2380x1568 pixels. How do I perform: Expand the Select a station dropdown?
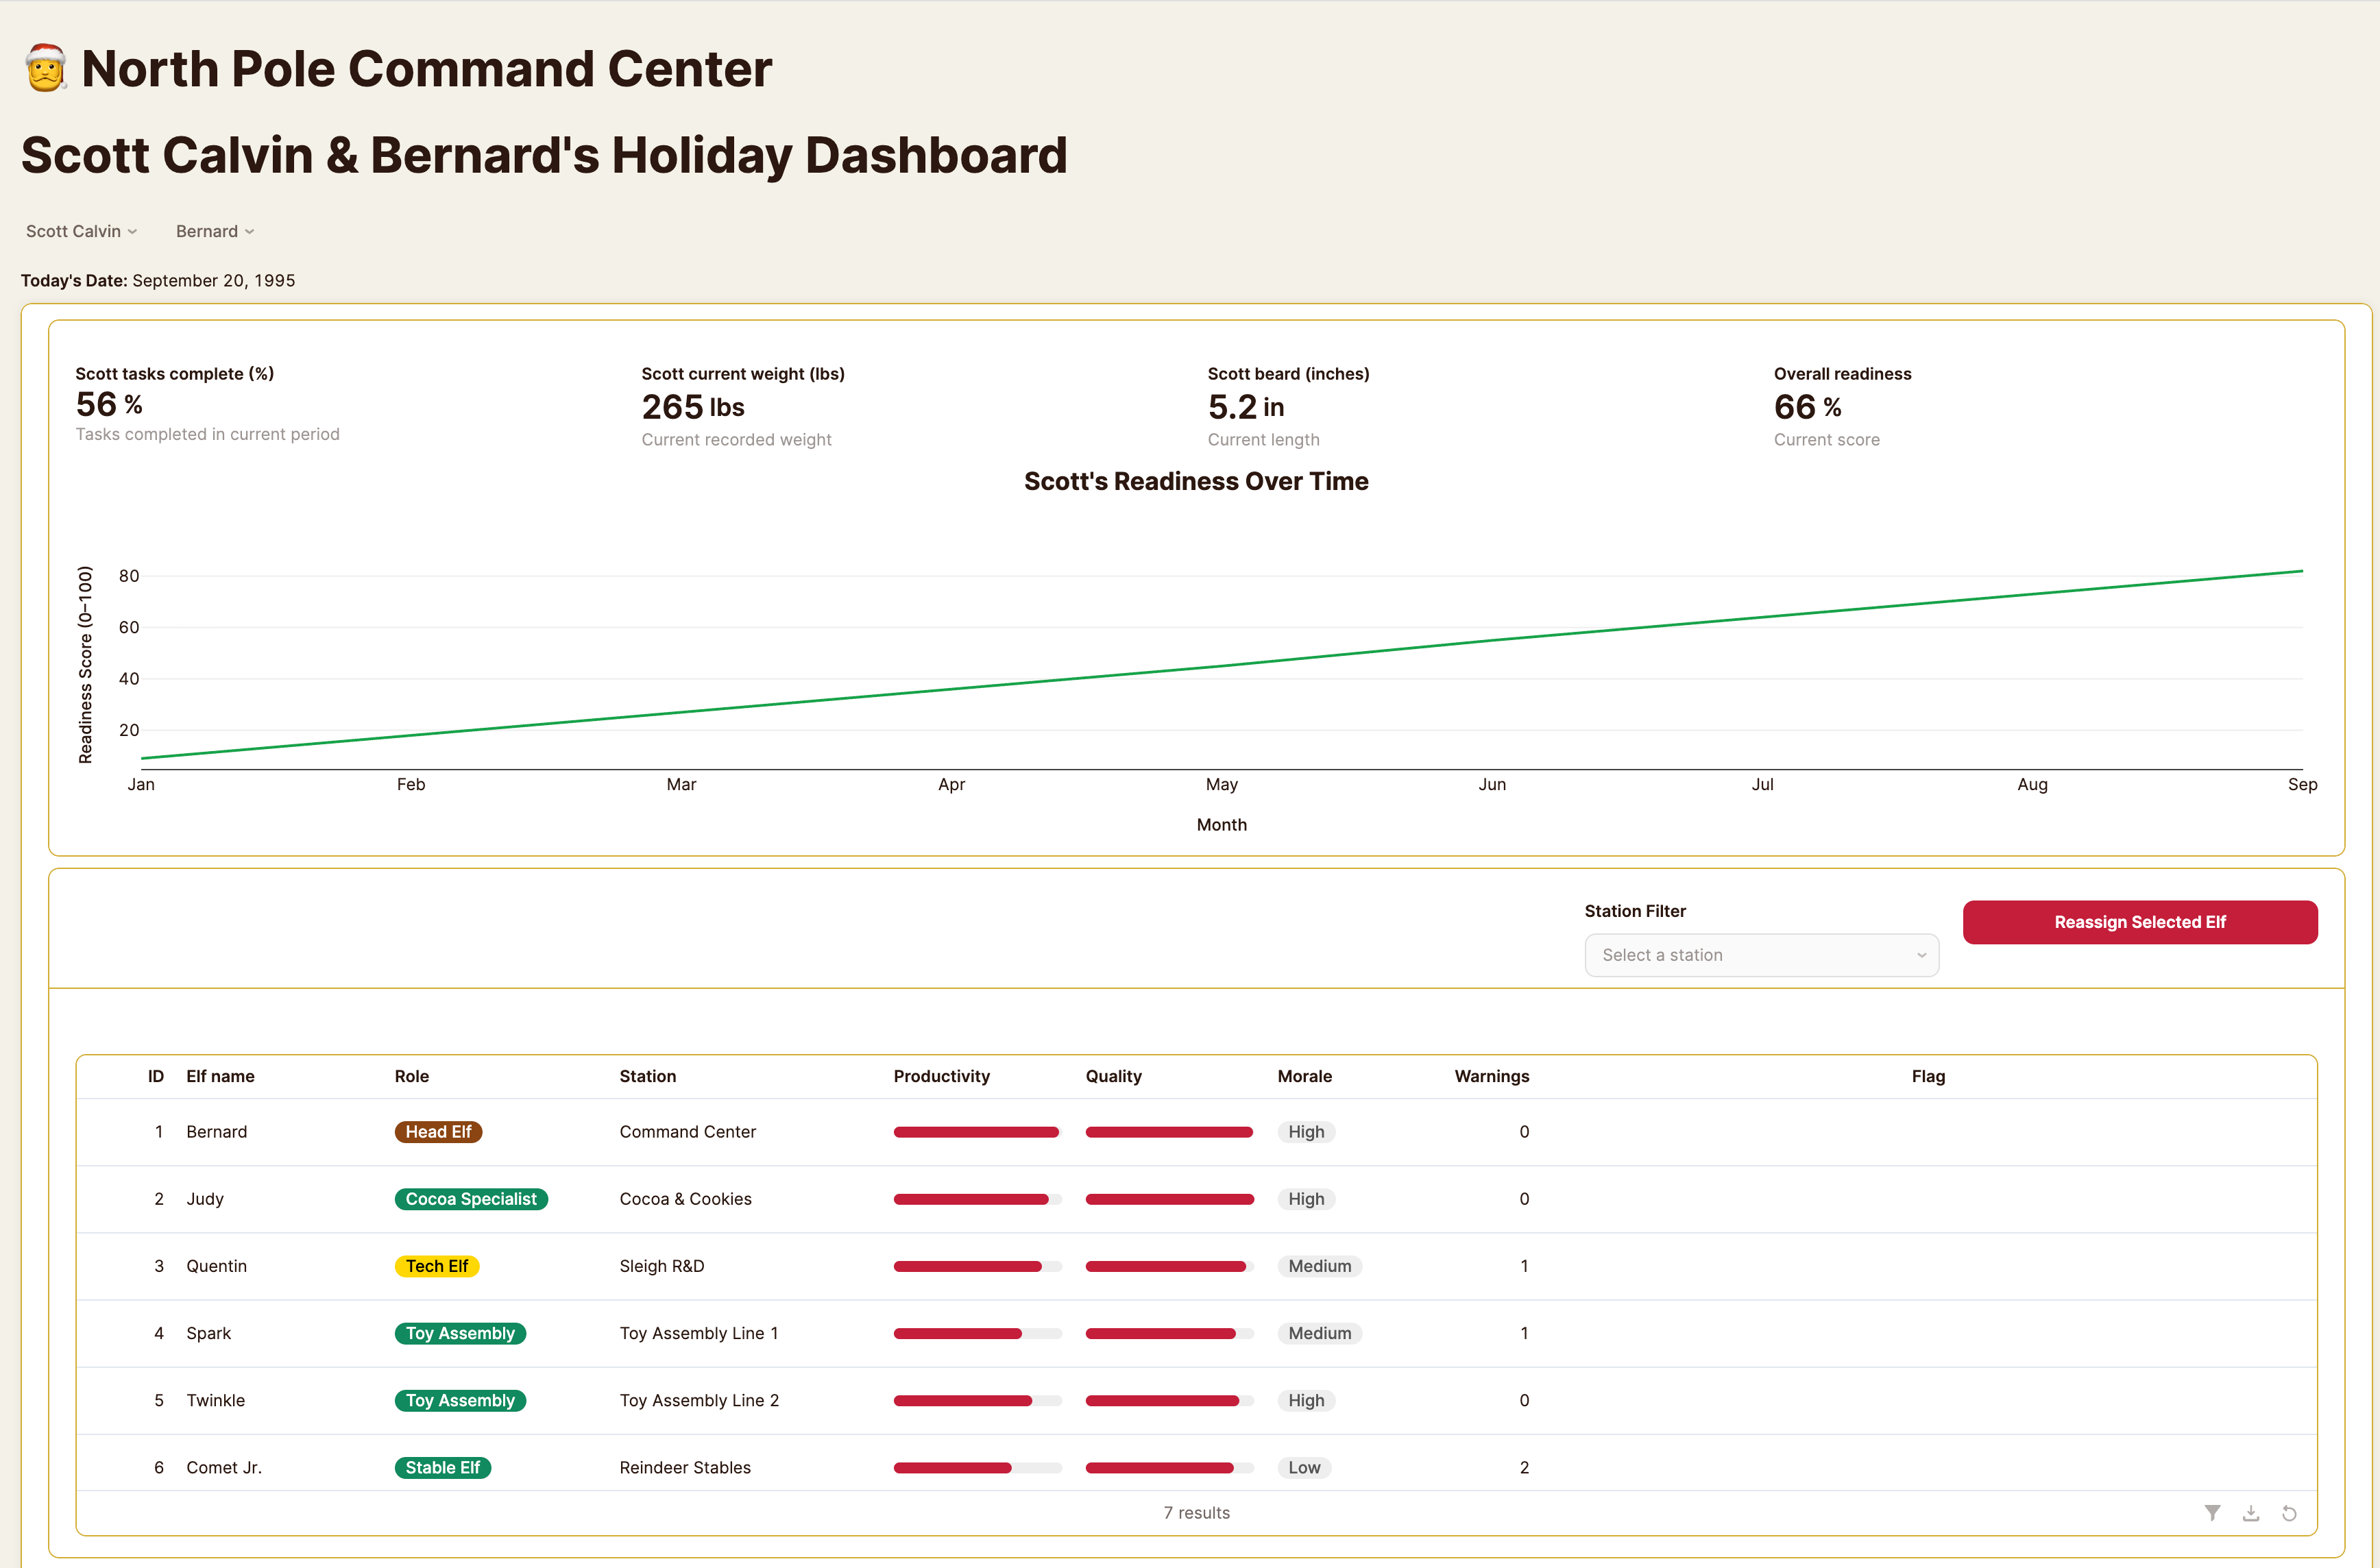tap(1761, 955)
